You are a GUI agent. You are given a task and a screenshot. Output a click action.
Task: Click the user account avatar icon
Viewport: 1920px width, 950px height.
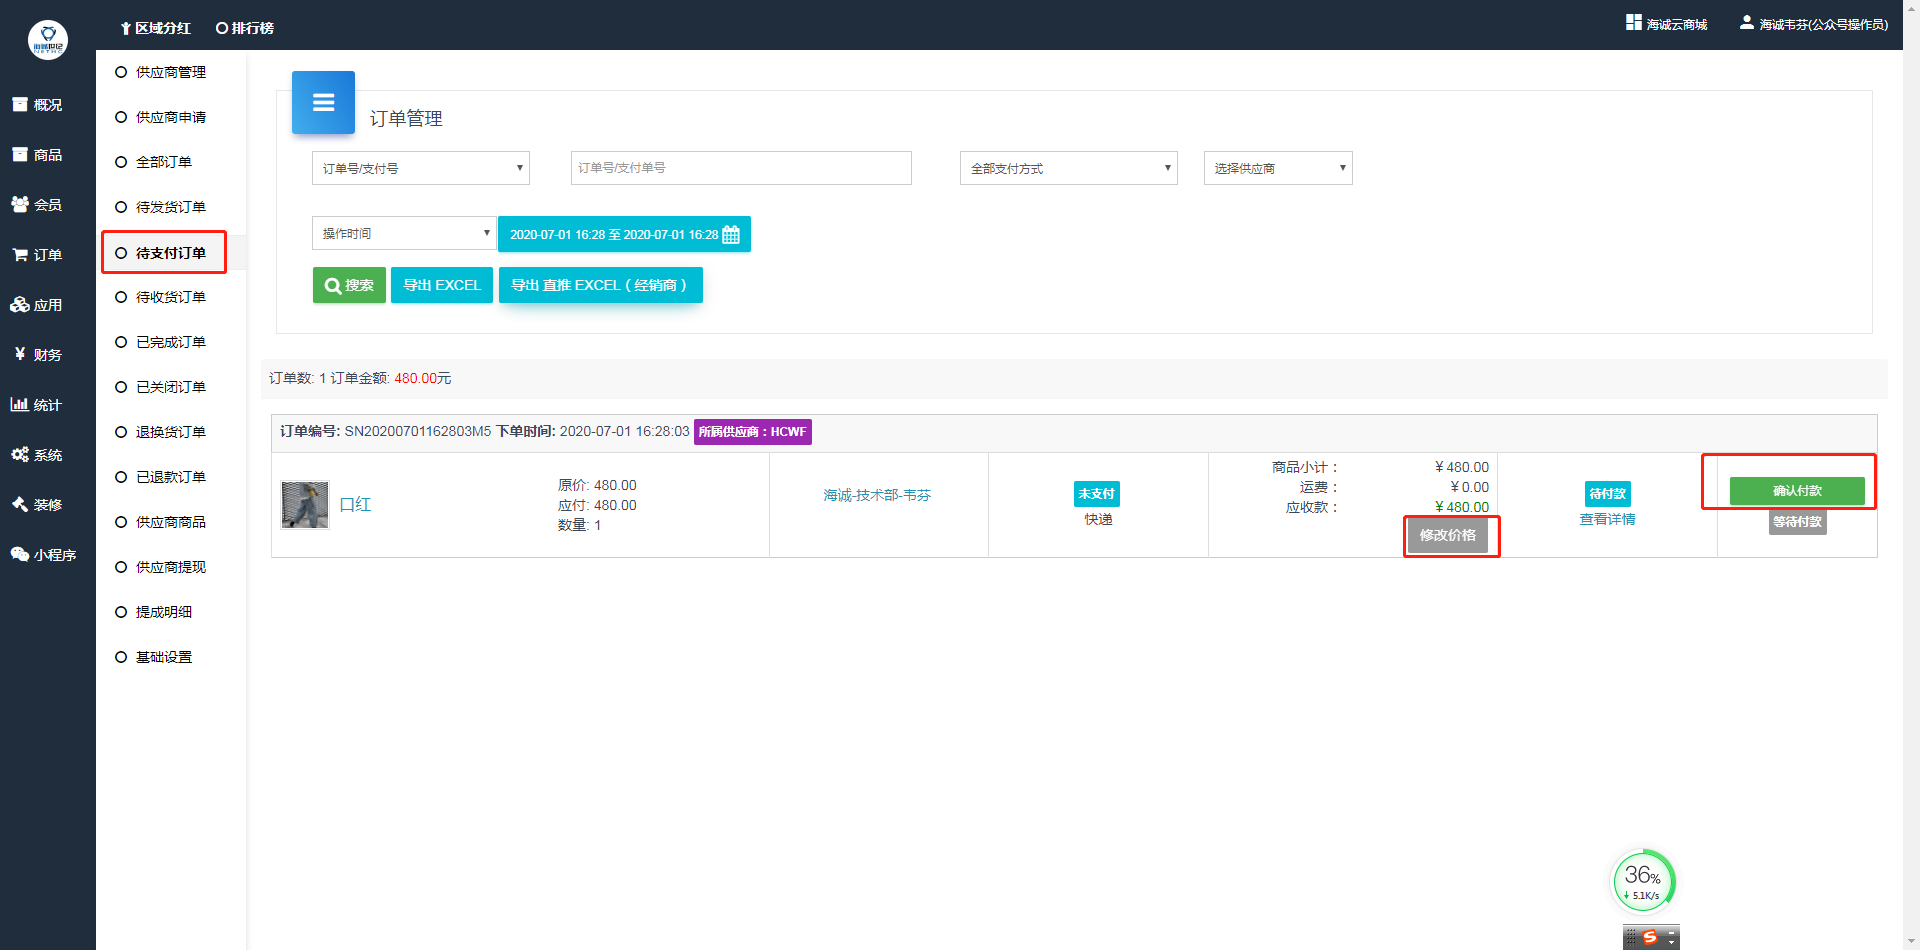click(1747, 23)
